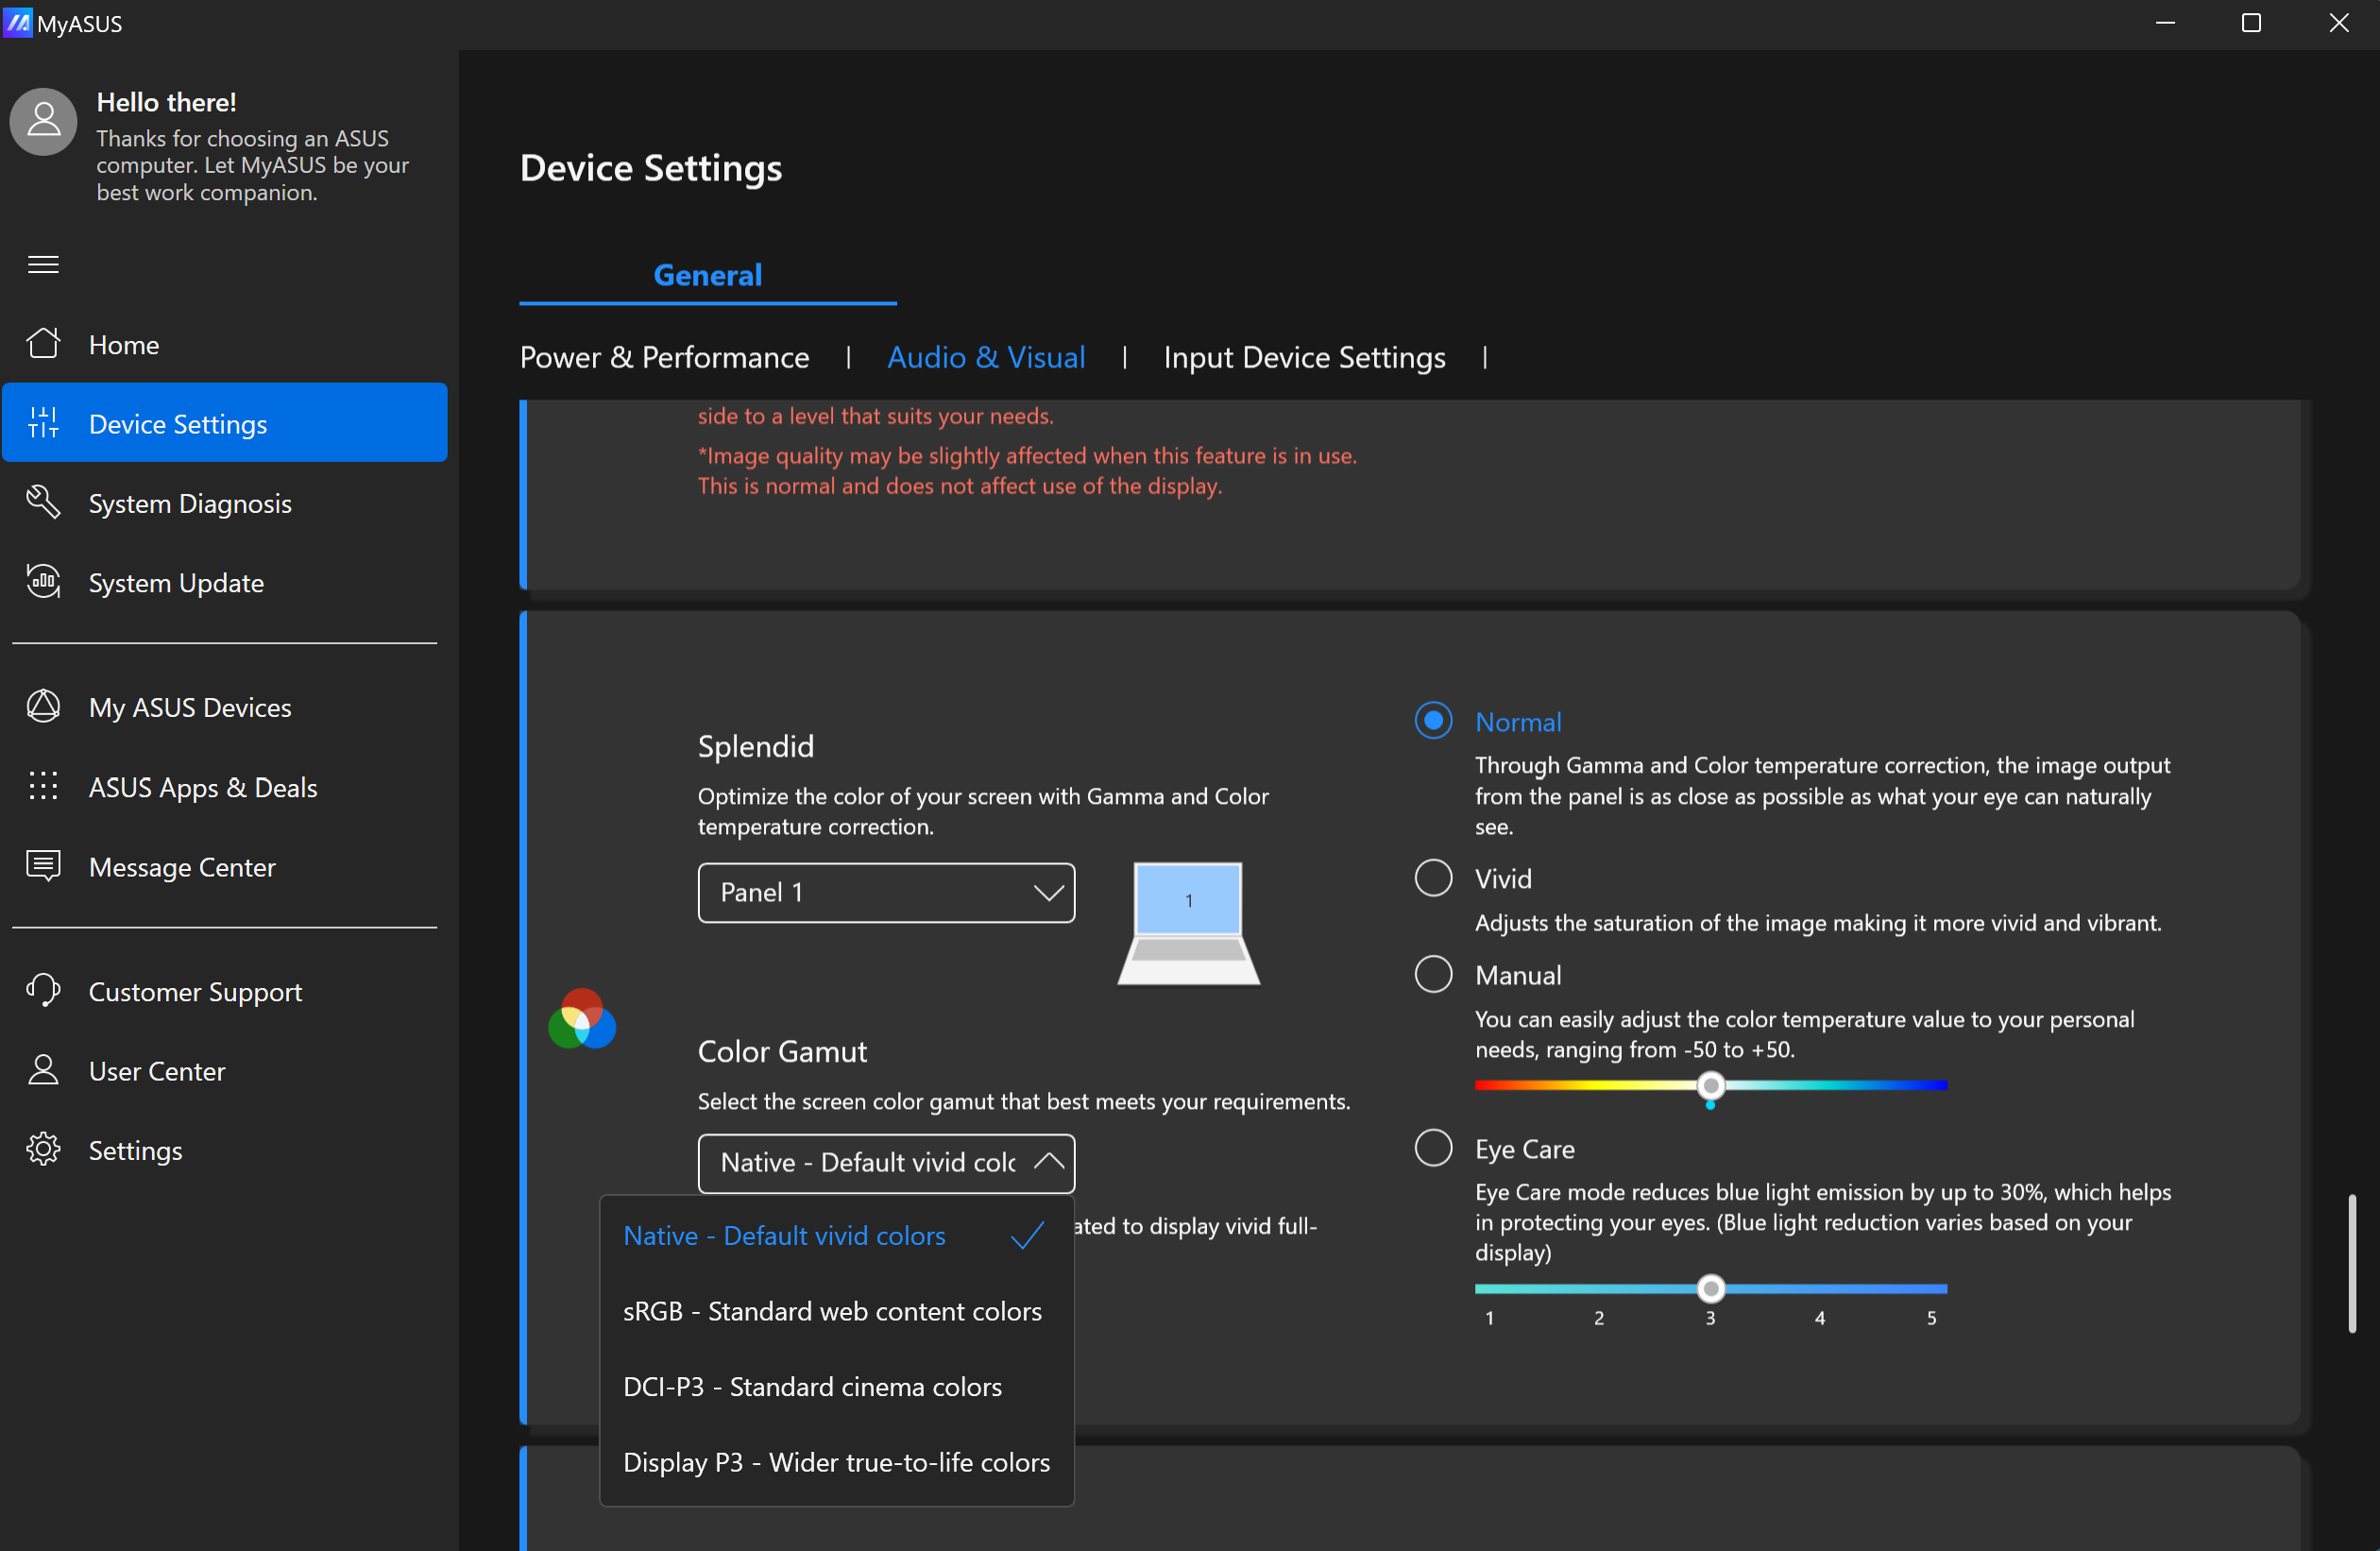Select the Manual color mode radio
2380x1551 pixels.
(1433, 974)
